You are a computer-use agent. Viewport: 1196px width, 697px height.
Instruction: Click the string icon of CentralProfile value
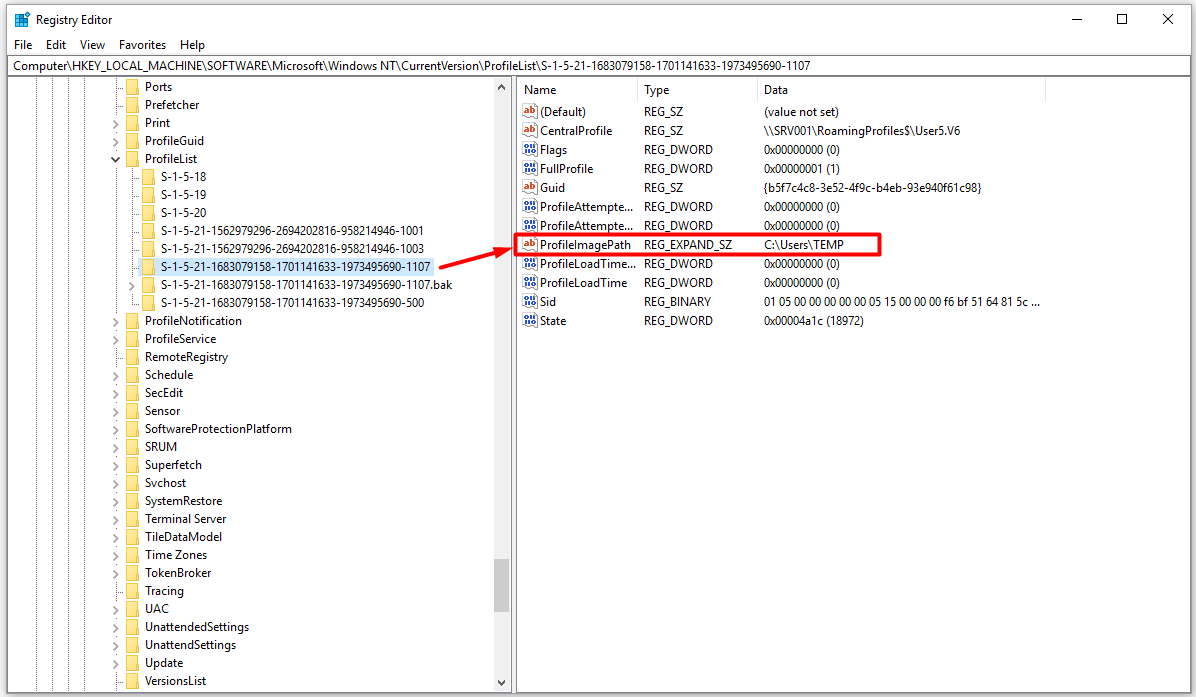click(529, 130)
